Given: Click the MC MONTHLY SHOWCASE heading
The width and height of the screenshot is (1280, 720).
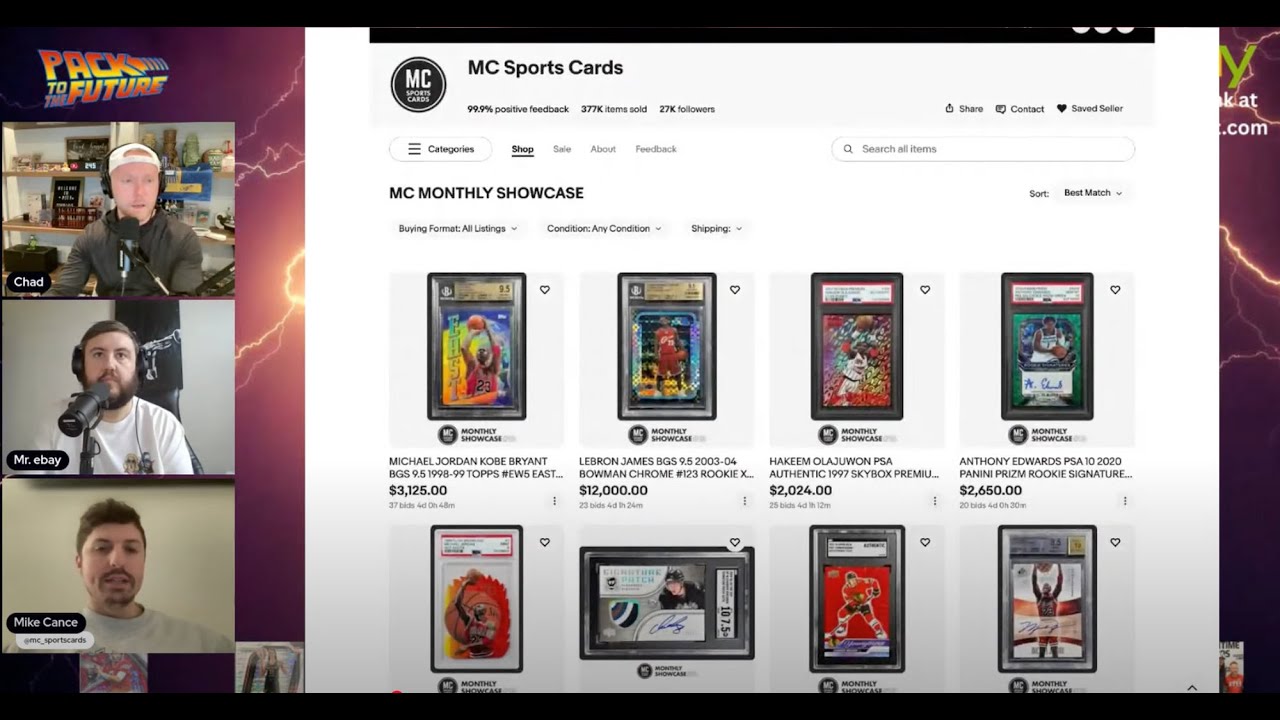Looking at the screenshot, I should click(x=486, y=193).
